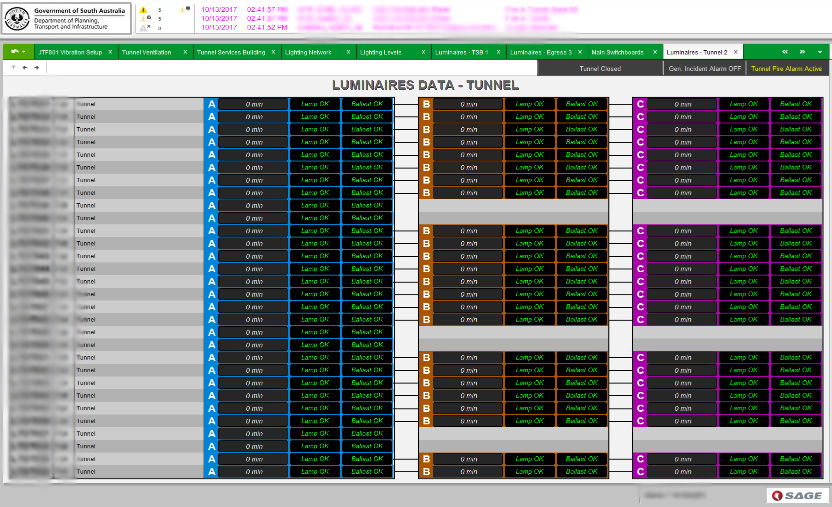The height and width of the screenshot is (507, 832).
Task: Click top-row 0 min value in group C
Action: 682,104
